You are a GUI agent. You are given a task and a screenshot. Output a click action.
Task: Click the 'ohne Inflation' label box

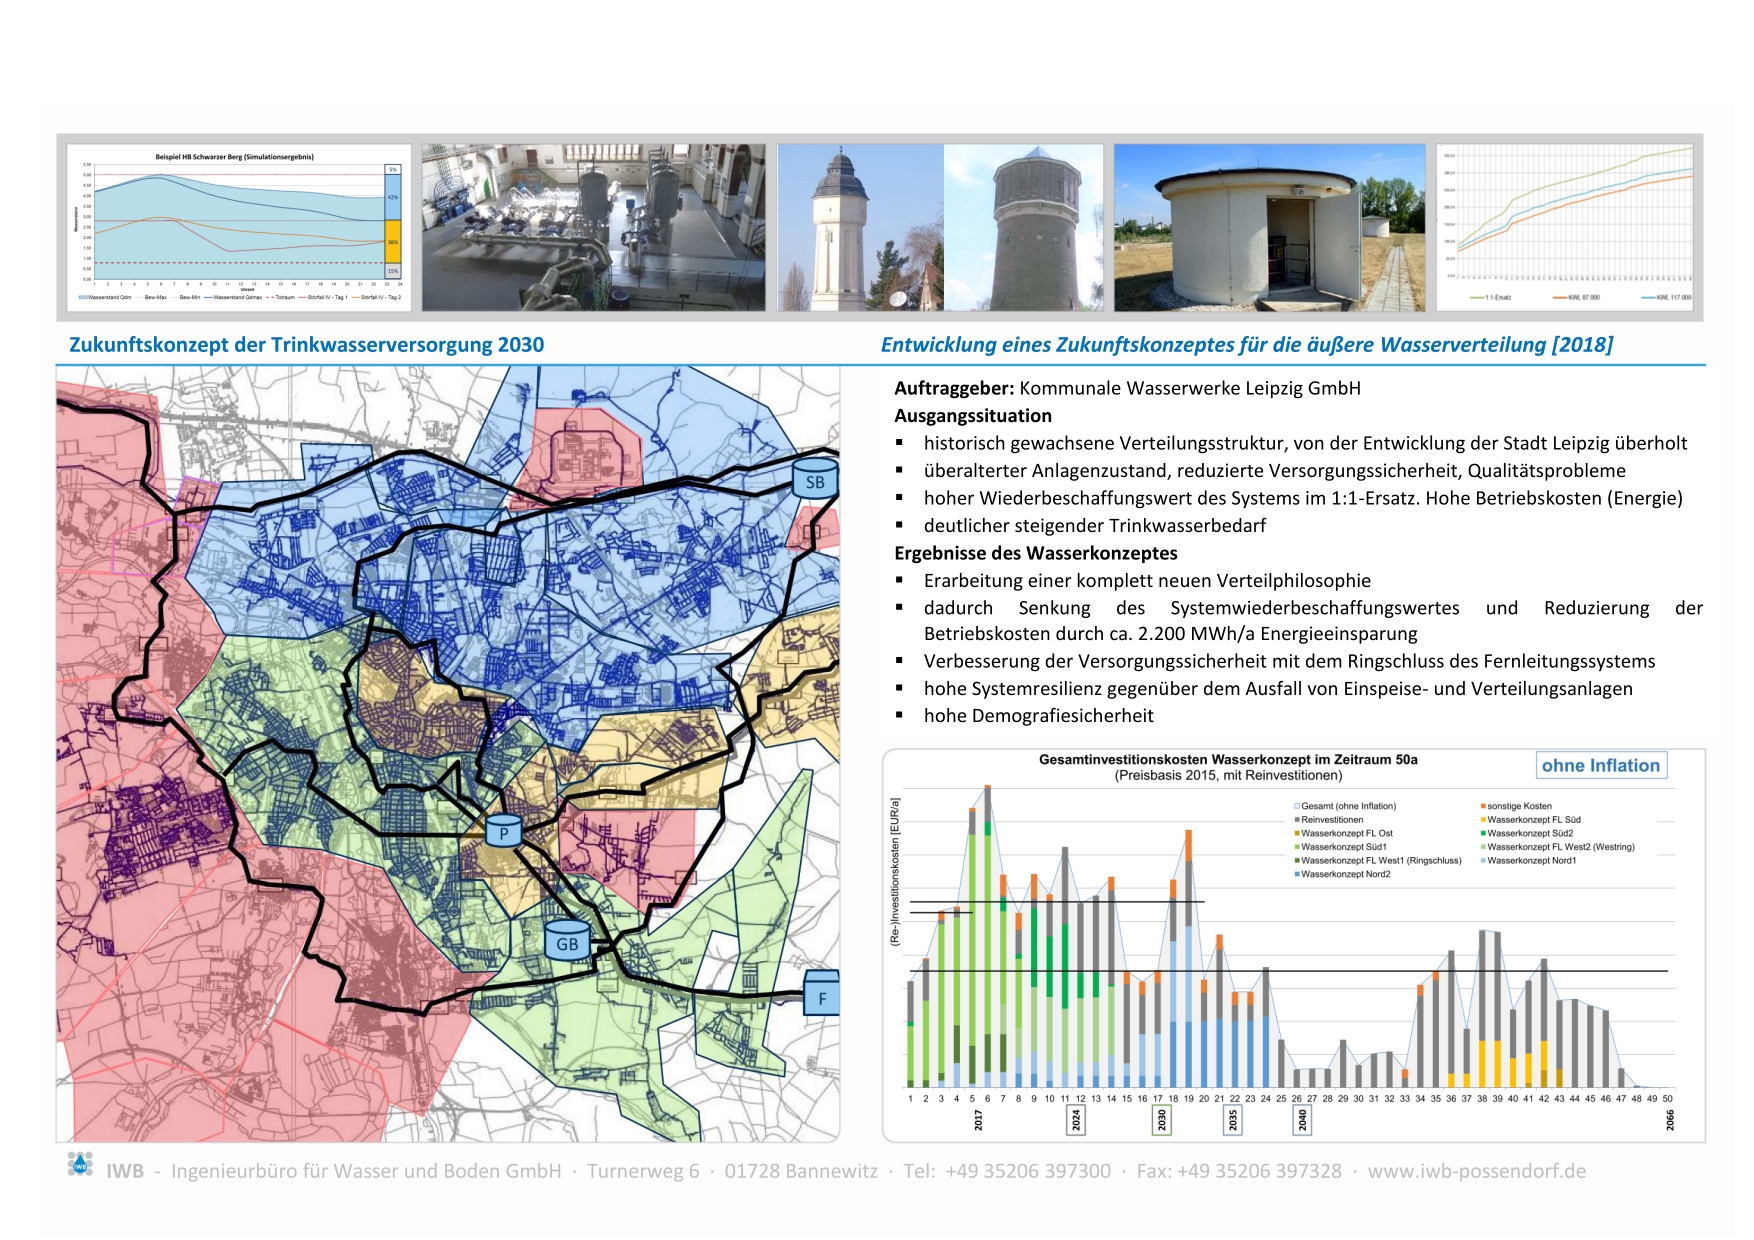coord(1600,765)
